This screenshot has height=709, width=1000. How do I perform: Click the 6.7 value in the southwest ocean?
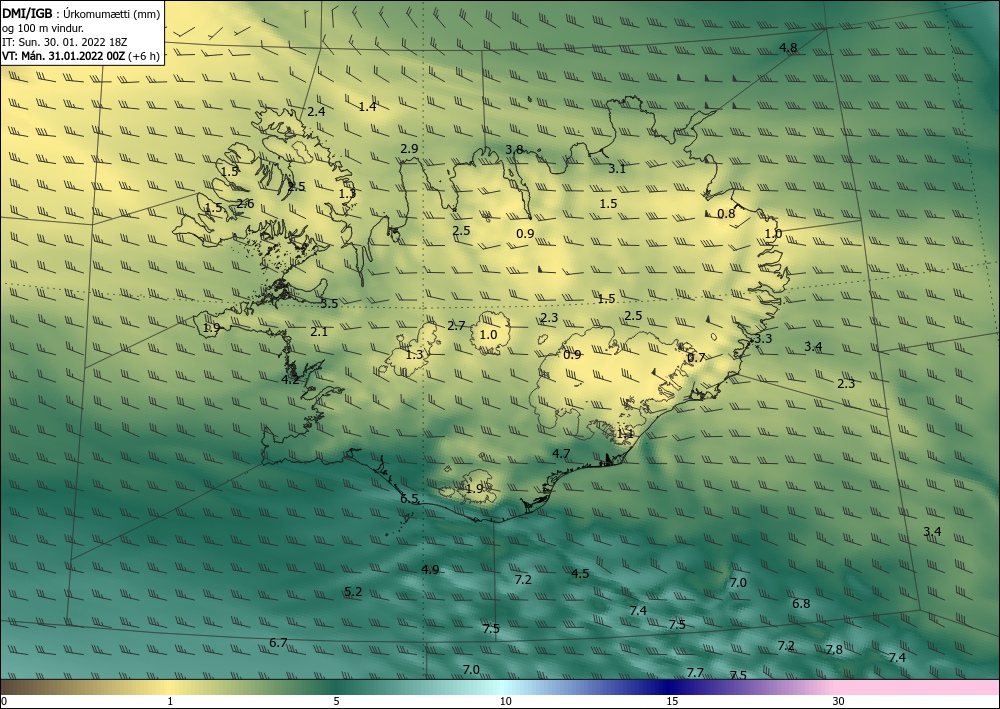[x=278, y=643]
